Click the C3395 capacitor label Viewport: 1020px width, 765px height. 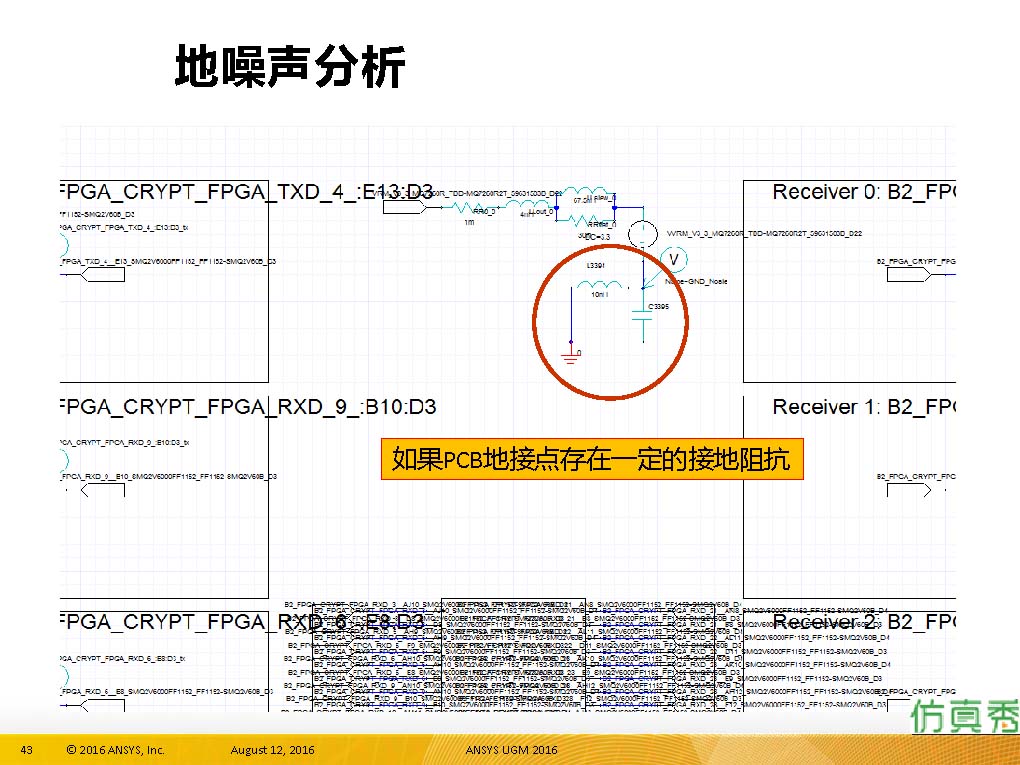658,306
